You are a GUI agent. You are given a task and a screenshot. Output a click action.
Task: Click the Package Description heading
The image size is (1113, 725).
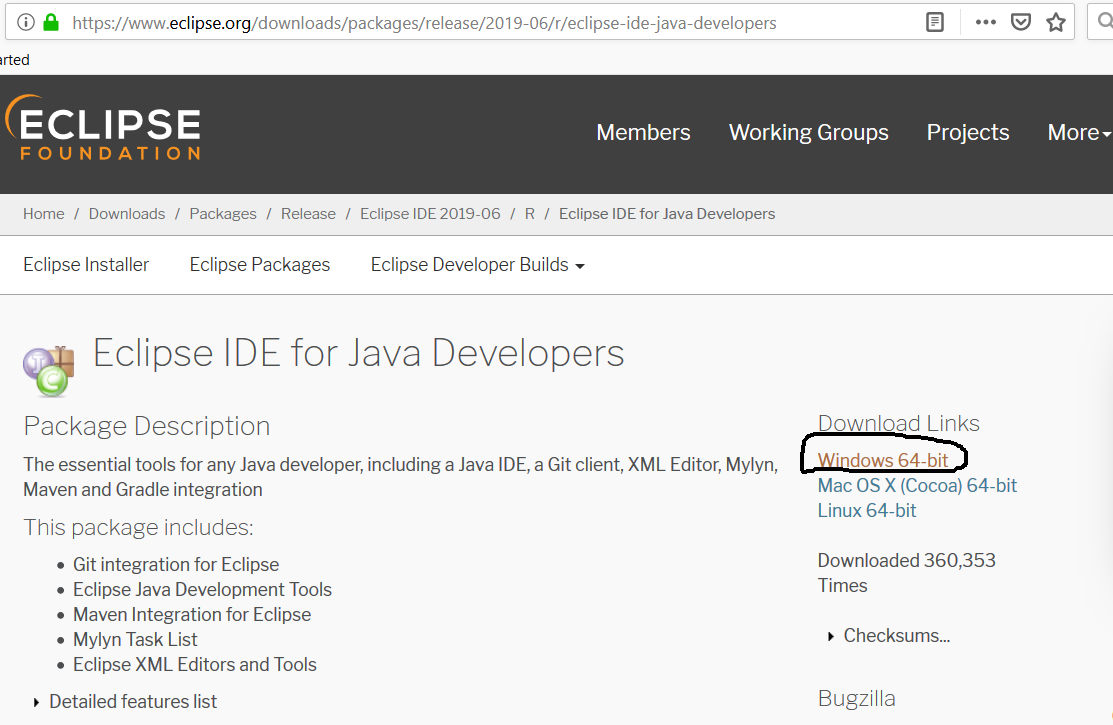click(x=147, y=426)
